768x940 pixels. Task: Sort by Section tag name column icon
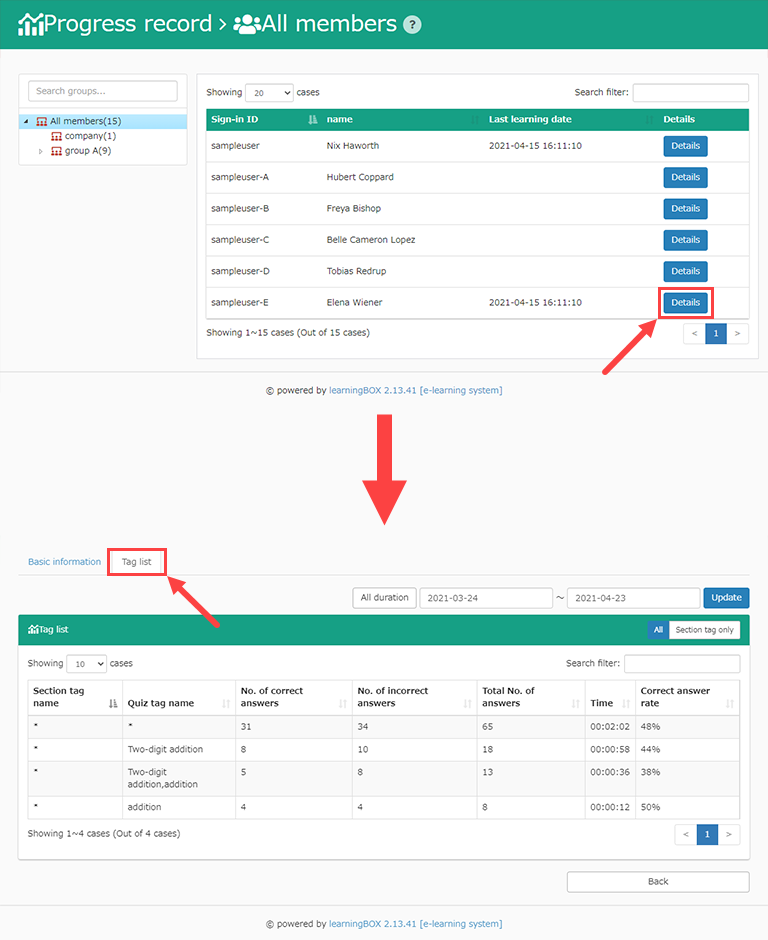112,704
